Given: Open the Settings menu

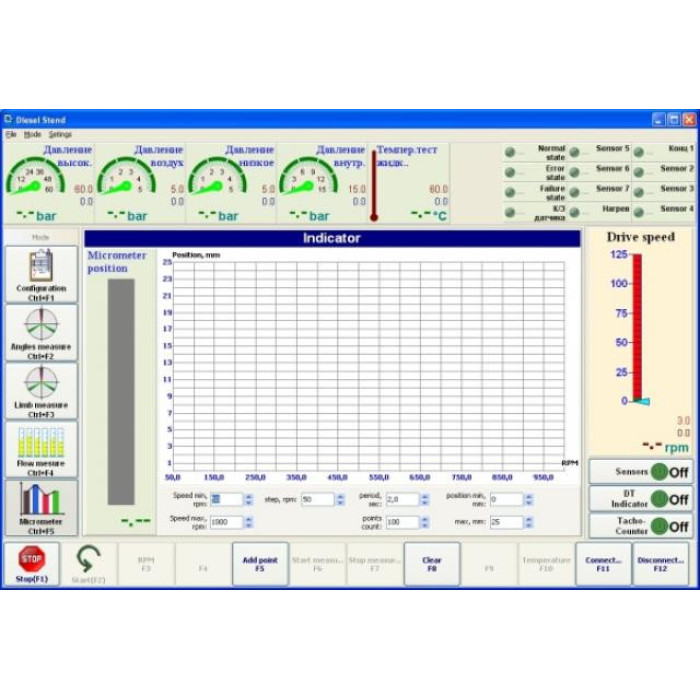Looking at the screenshot, I should (60, 134).
